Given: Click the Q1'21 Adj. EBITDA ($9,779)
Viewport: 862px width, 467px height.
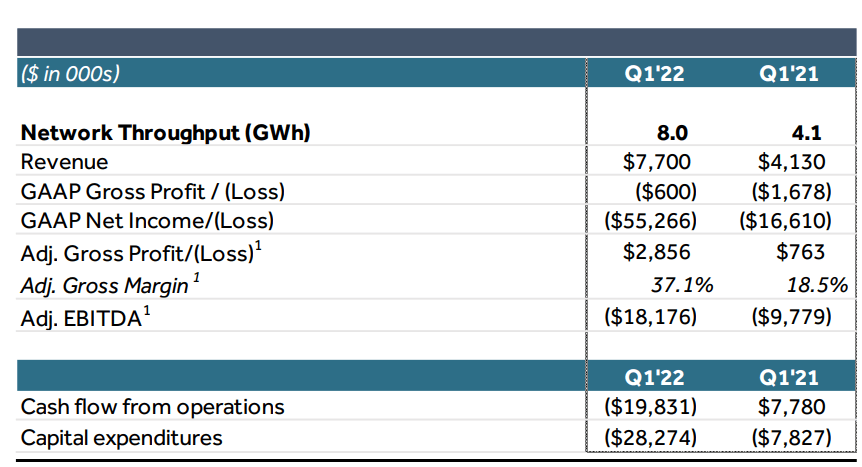Looking at the screenshot, I should click(792, 317).
